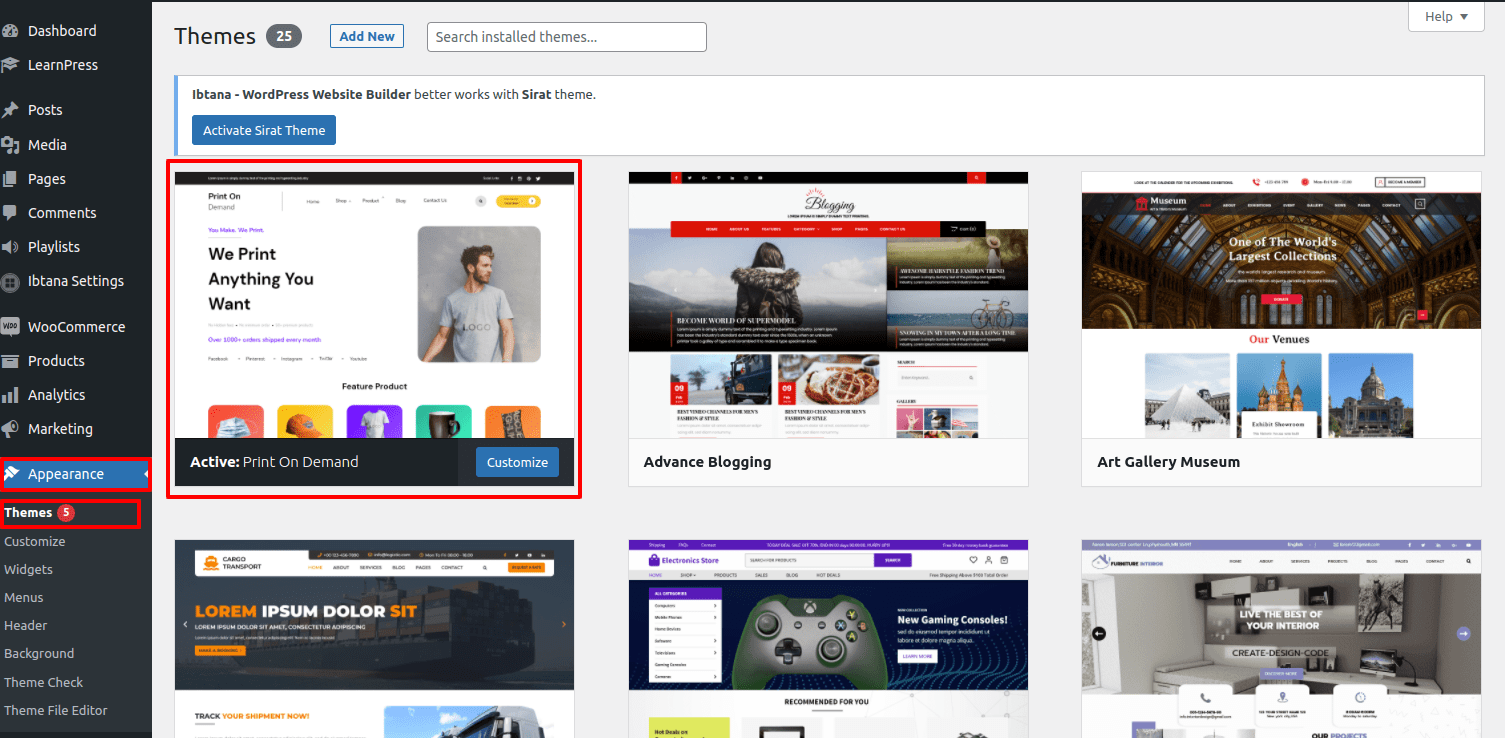The width and height of the screenshot is (1505, 738).
Task: Click the LearnPress graduation cap icon
Action: tap(10, 65)
